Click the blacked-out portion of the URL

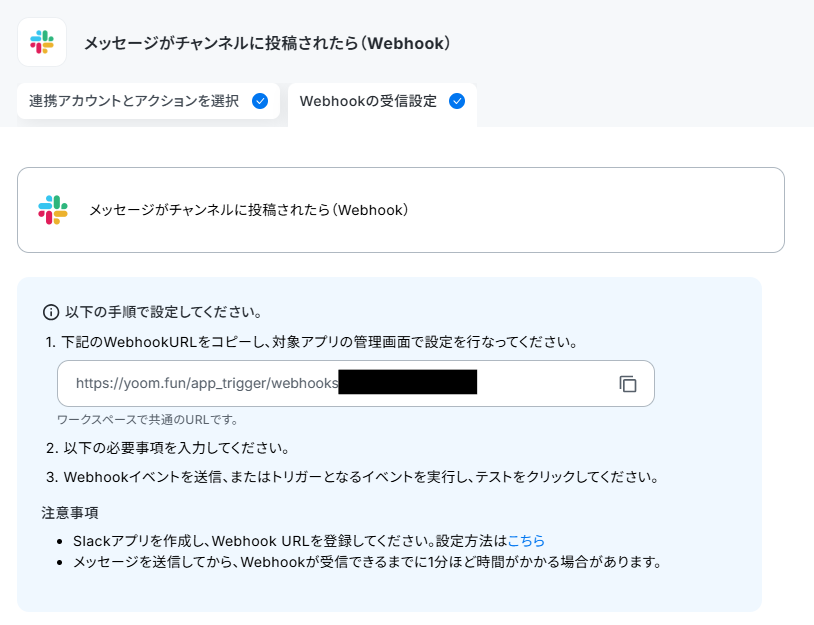408,382
